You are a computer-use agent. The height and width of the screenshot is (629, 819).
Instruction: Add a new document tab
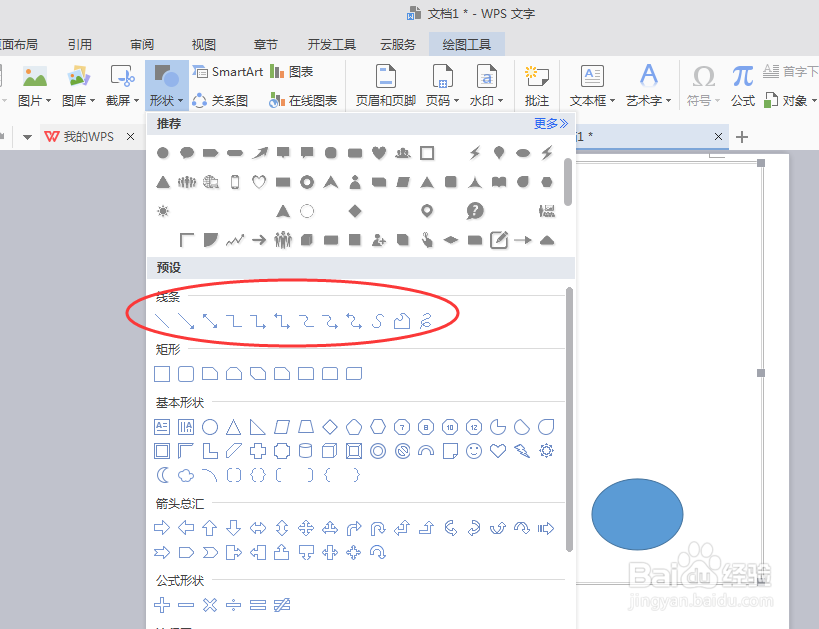(x=742, y=137)
